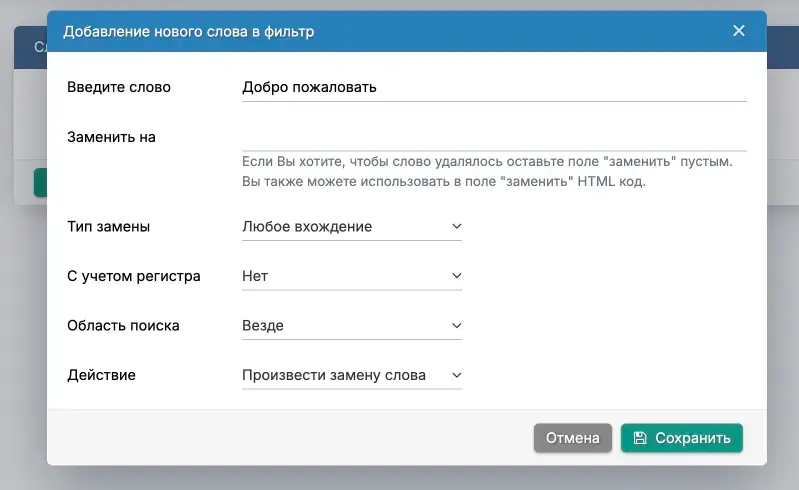The image size is (799, 490).
Task: Open the Область поиска dropdown
Action: [x=350, y=326]
